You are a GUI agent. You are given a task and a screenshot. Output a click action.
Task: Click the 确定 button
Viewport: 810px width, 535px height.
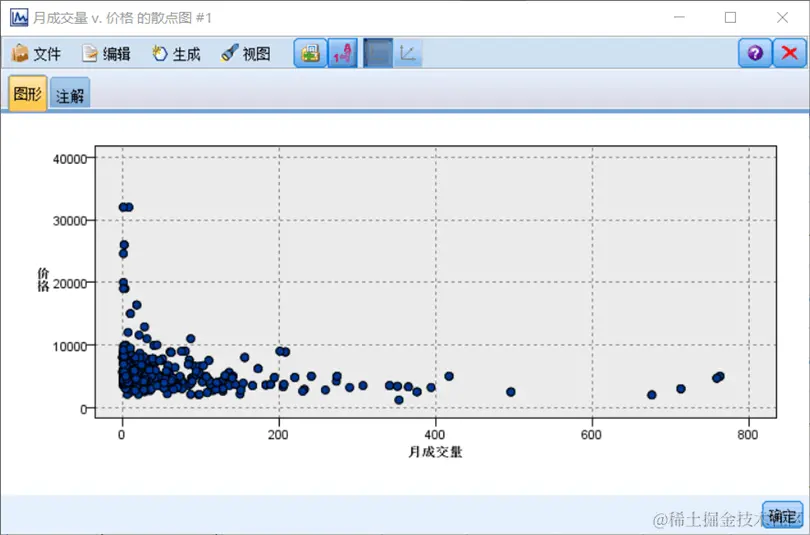pyautogui.click(x=783, y=515)
